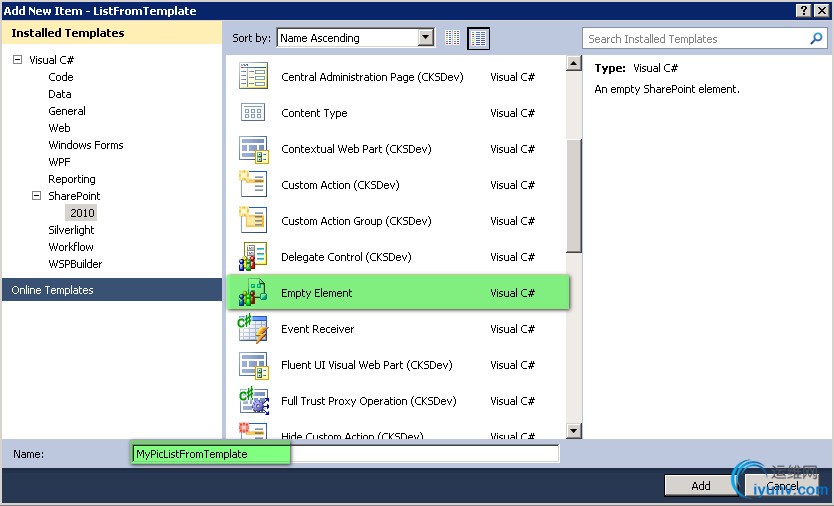
Task: Open the Sort by dropdown arrow
Action: tap(426, 38)
